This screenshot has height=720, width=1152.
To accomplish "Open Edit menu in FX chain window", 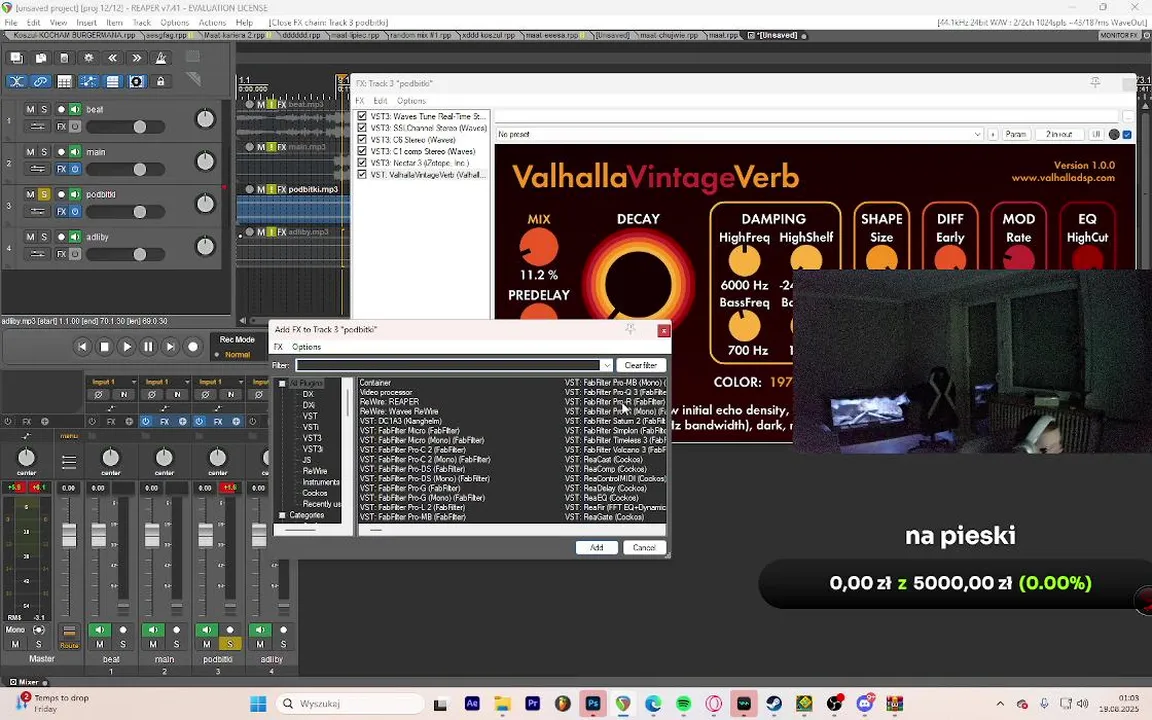I will point(380,101).
